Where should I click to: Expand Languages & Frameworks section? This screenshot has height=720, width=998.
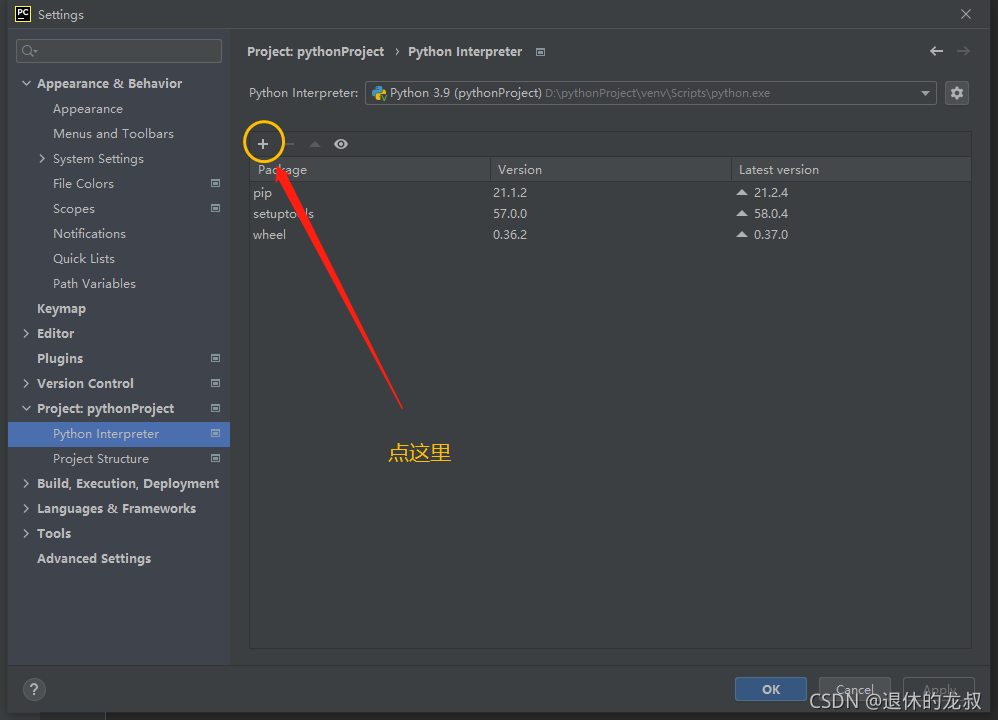click(x=26, y=508)
